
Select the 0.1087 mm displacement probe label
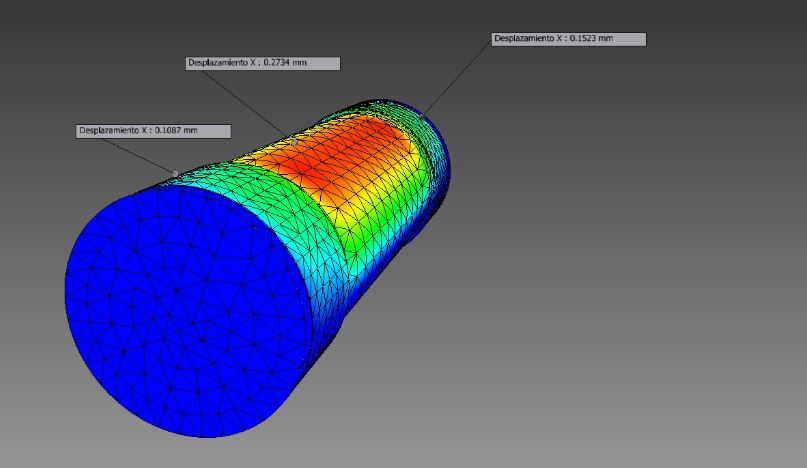153,131
